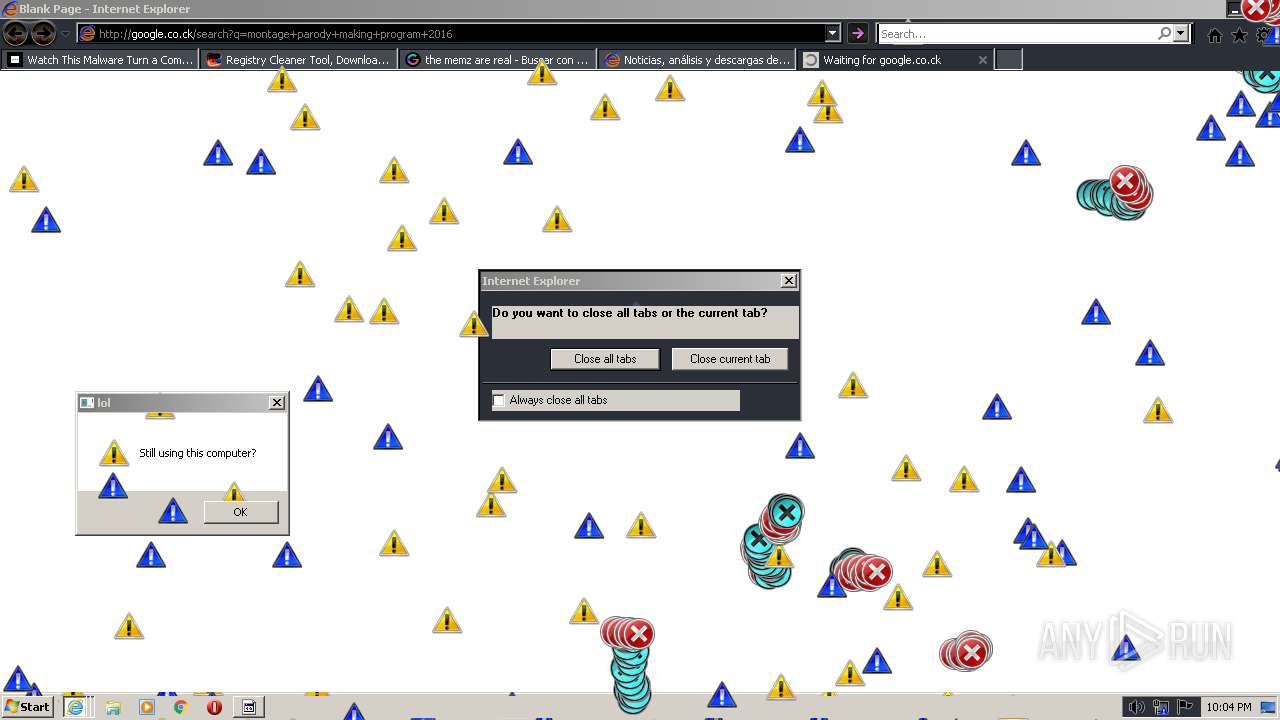The height and width of the screenshot is (720, 1280).
Task: Open Windows Media Player taskbar icon
Action: pyautogui.click(x=147, y=707)
